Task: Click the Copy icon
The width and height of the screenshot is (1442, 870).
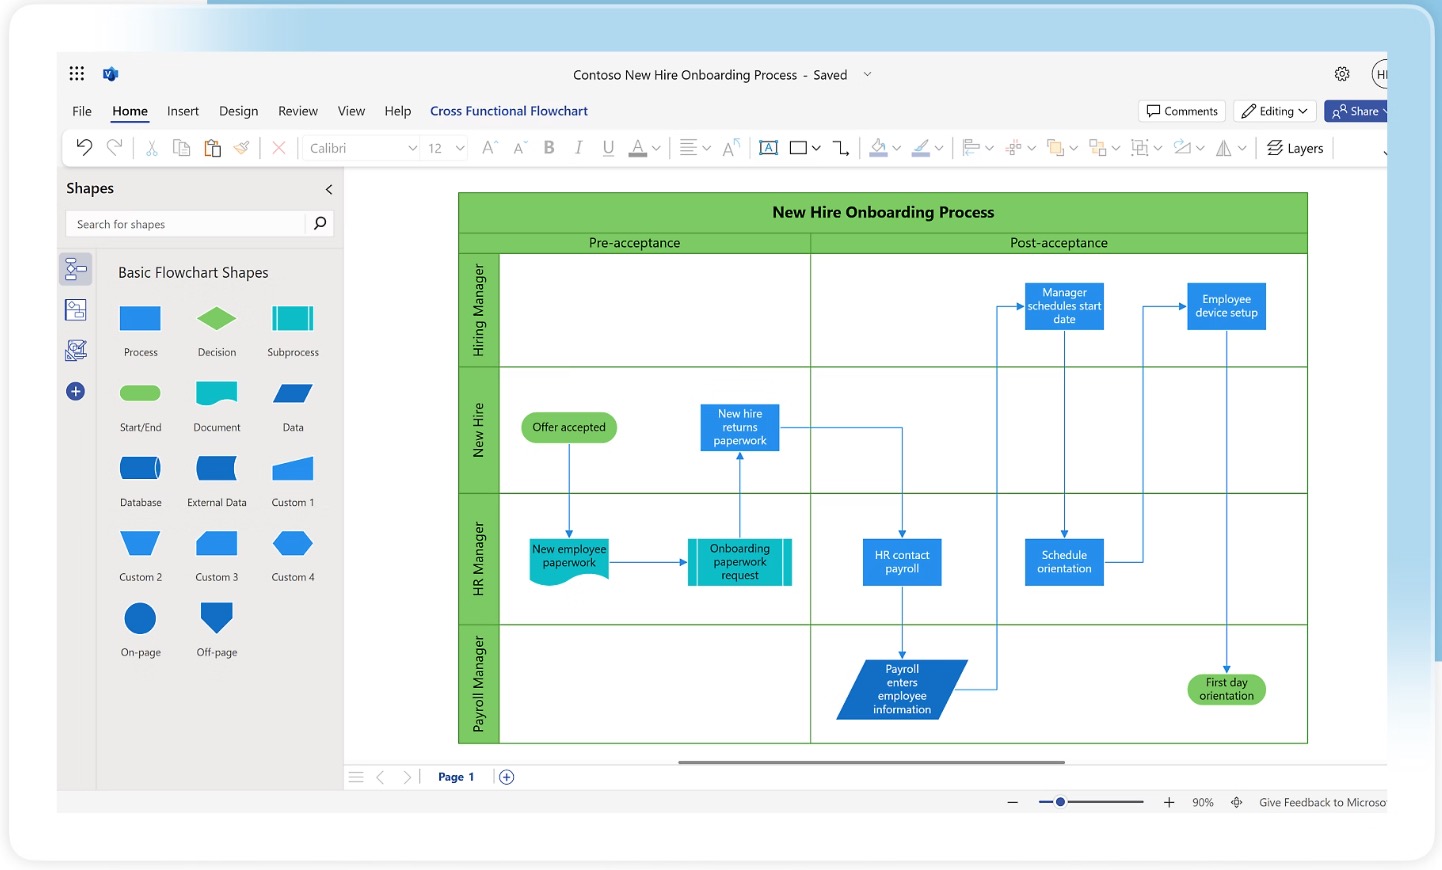Action: tap(182, 148)
